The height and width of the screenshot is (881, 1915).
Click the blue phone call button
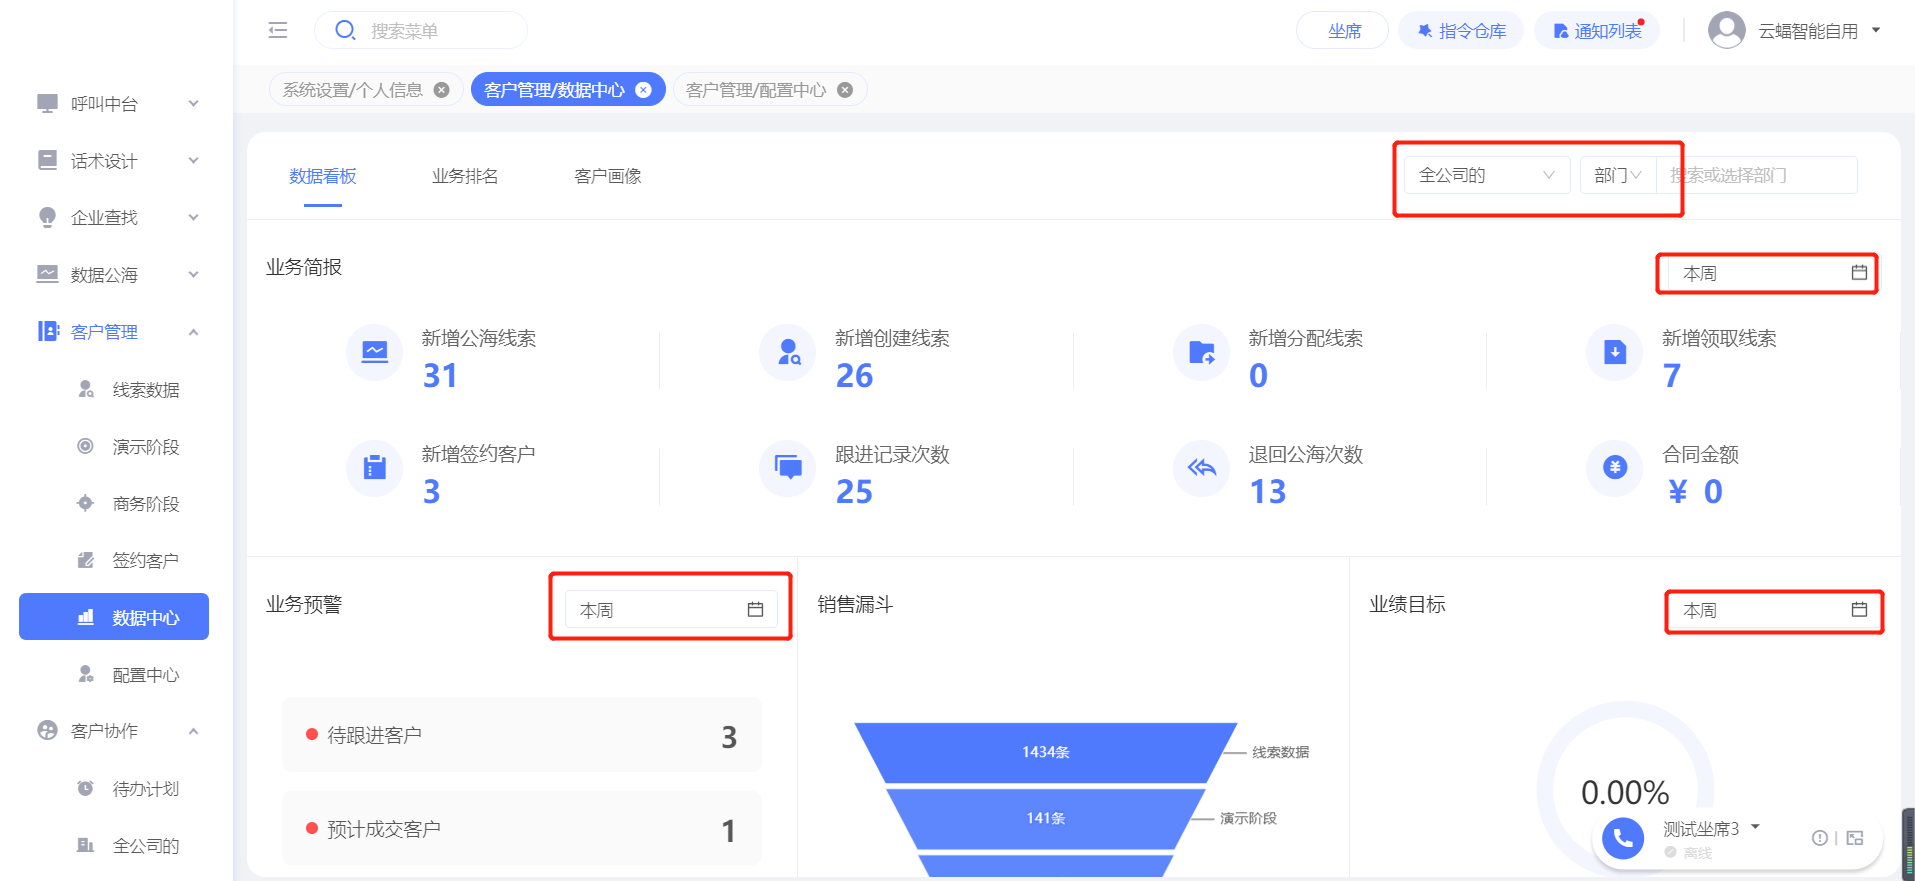[1622, 839]
